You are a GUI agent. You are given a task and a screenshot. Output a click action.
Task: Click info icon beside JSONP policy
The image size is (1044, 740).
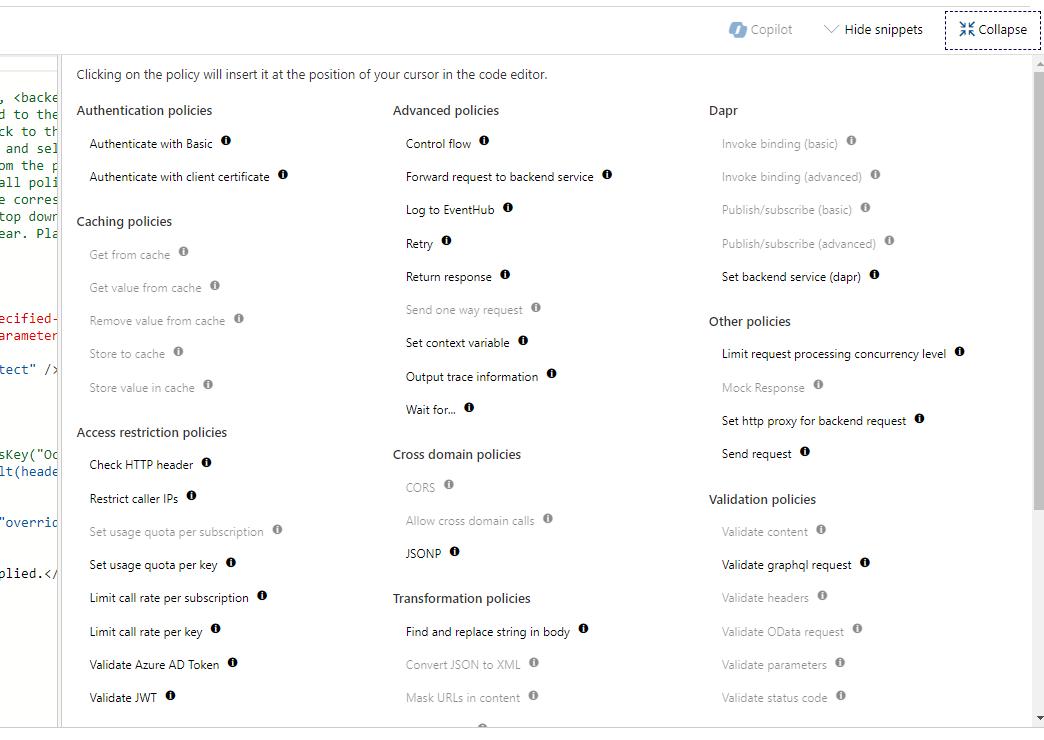[x=455, y=550]
